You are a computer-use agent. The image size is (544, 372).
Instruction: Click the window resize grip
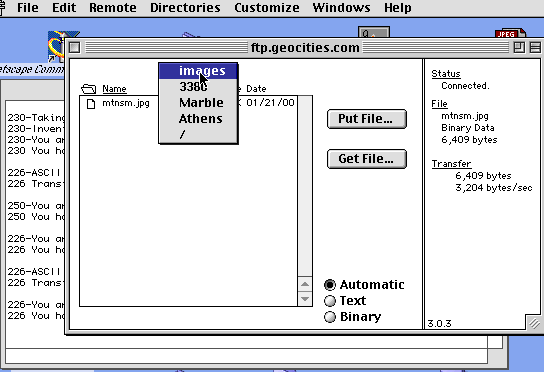[534, 323]
